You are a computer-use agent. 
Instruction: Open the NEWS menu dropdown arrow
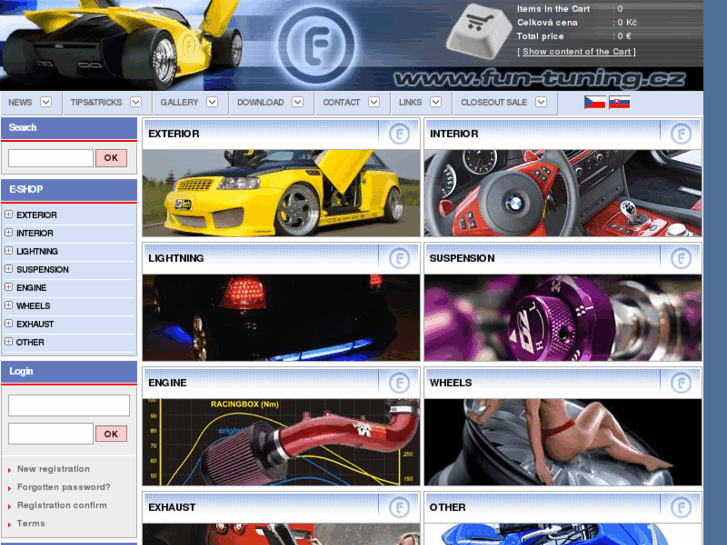point(46,102)
